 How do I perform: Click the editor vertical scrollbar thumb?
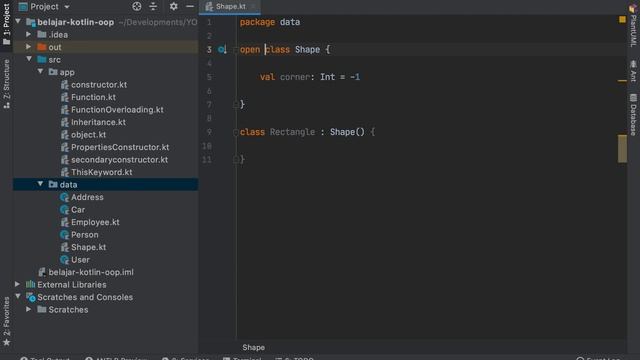click(622, 149)
